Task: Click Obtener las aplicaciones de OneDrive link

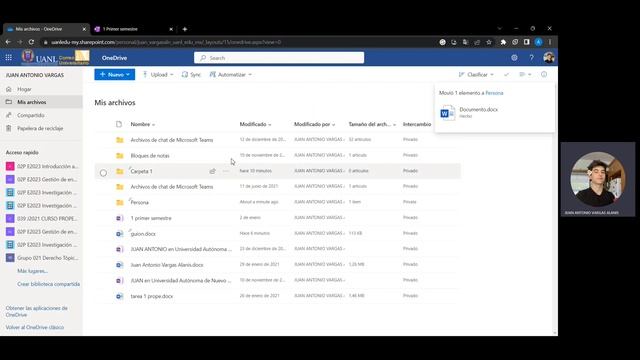Action: pyautogui.click(x=37, y=311)
